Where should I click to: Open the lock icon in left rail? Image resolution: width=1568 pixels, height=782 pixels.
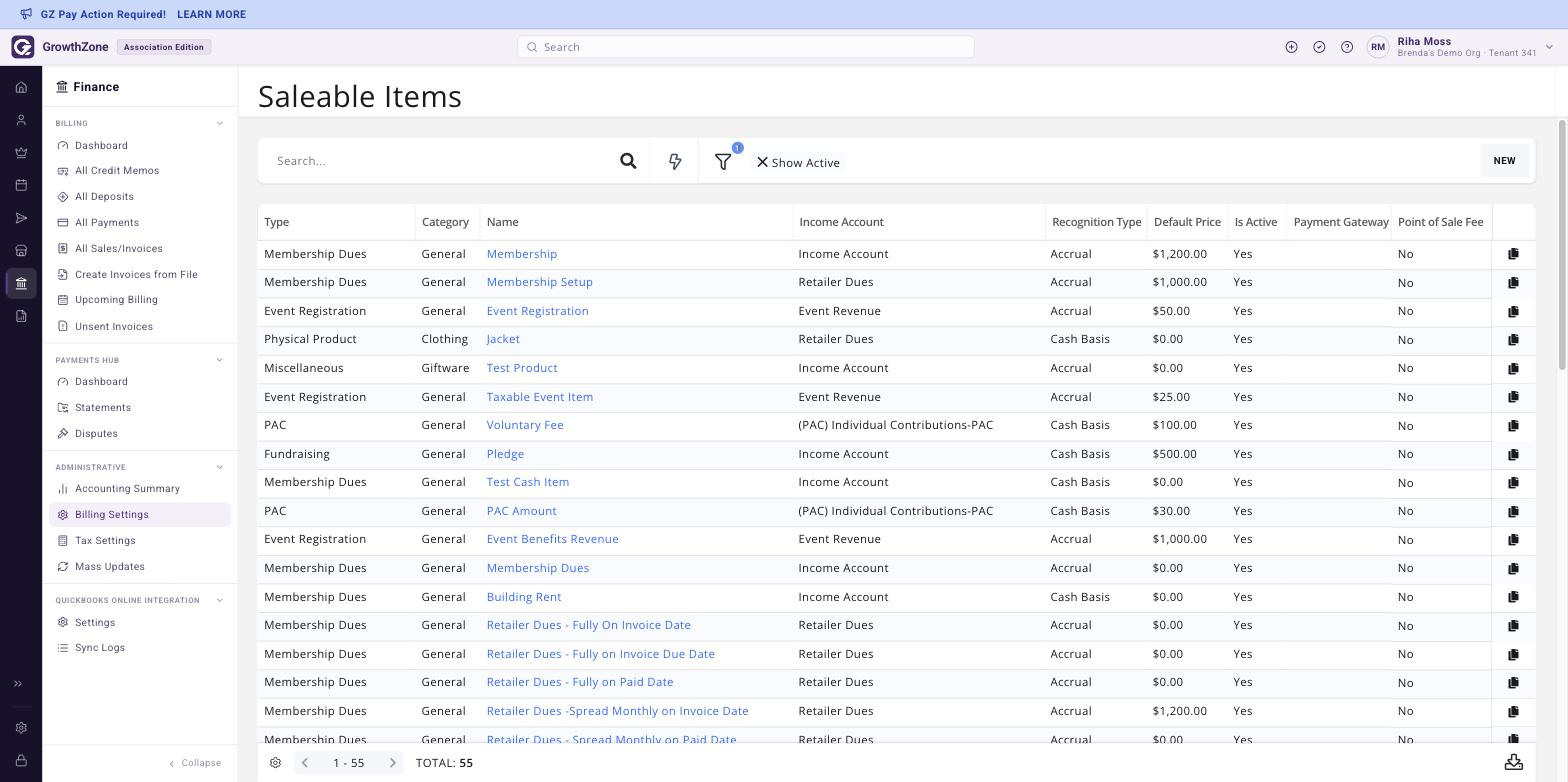click(x=21, y=761)
